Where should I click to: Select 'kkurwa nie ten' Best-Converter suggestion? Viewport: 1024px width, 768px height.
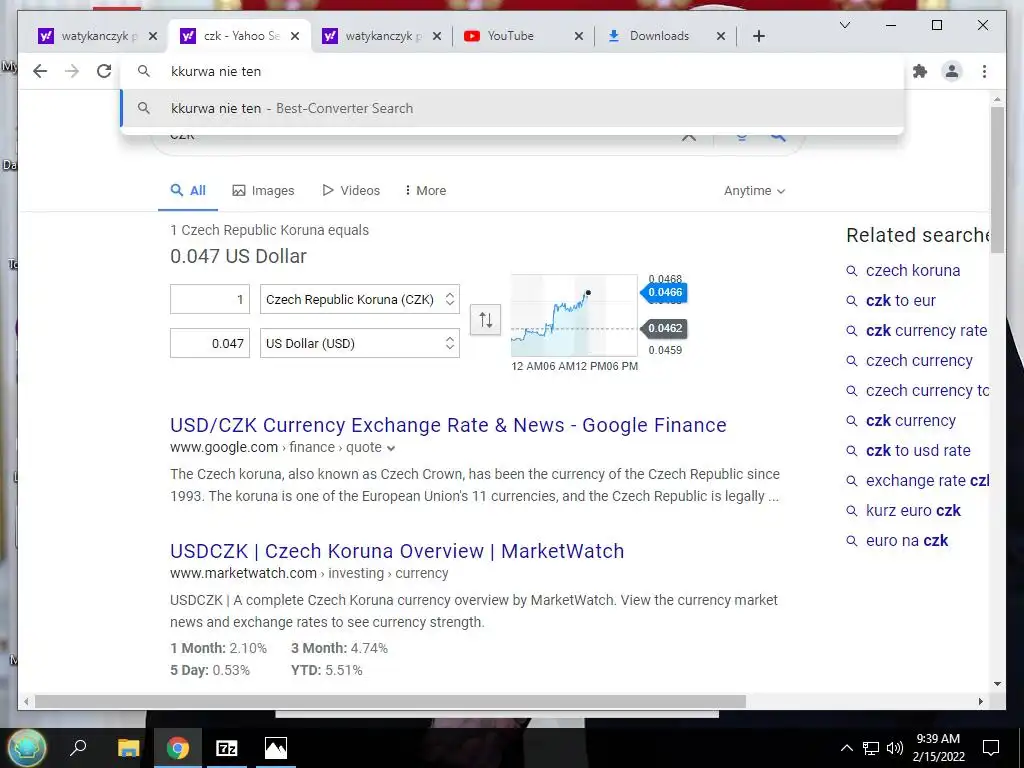coord(512,108)
